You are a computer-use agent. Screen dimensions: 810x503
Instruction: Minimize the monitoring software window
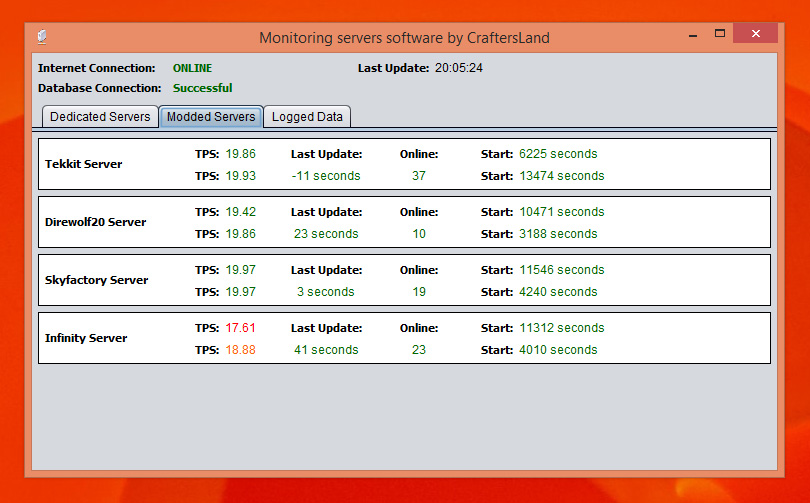tap(692, 35)
